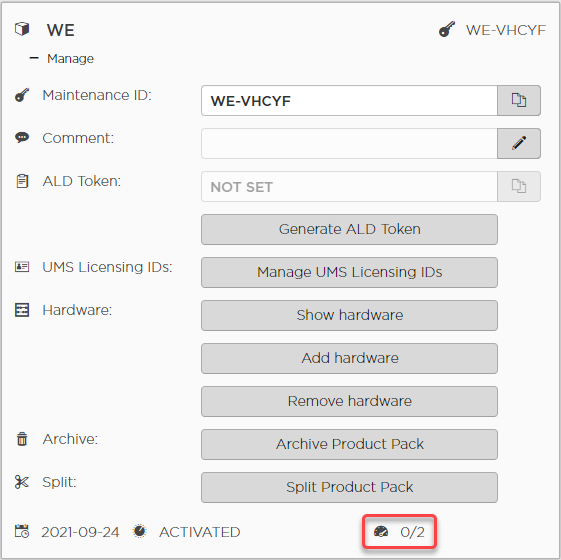Click Generate ALD Token button
561x560 pixels.
coord(349,229)
